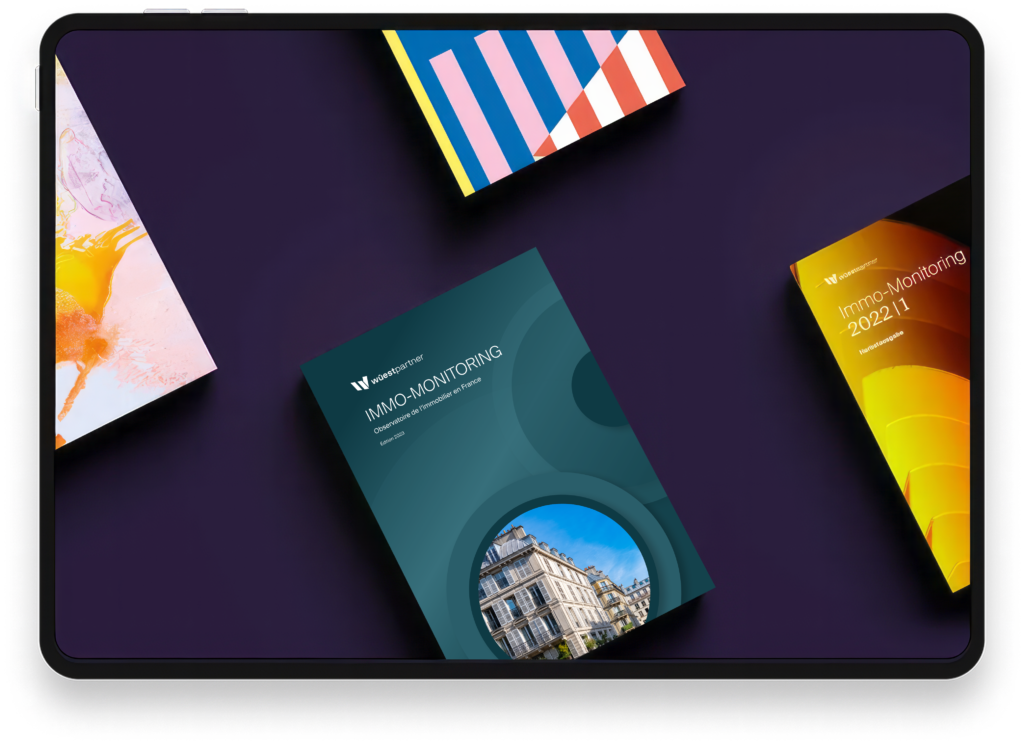Viewport: 1024px width, 745px height.
Task: Open the pink and blue striped cover
Action: (x=534, y=112)
